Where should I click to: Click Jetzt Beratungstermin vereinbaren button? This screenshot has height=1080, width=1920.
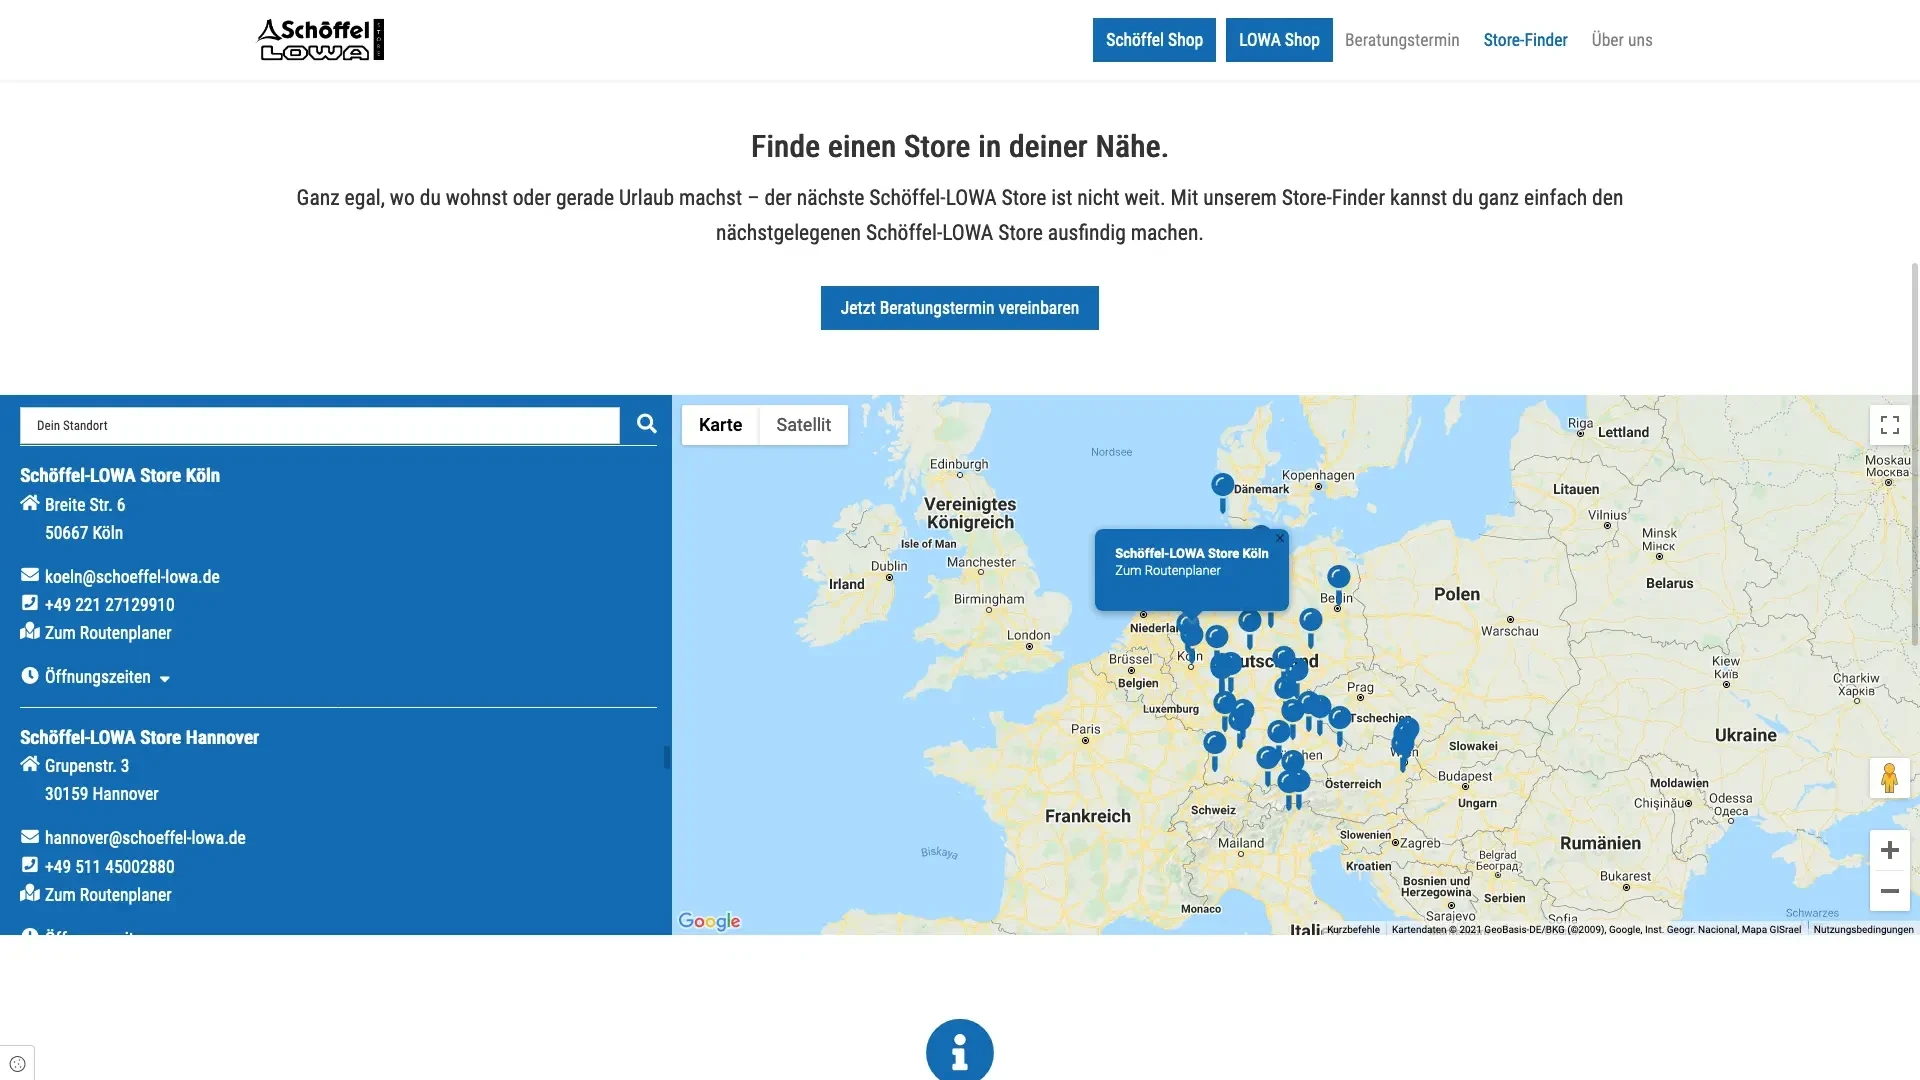(x=959, y=308)
